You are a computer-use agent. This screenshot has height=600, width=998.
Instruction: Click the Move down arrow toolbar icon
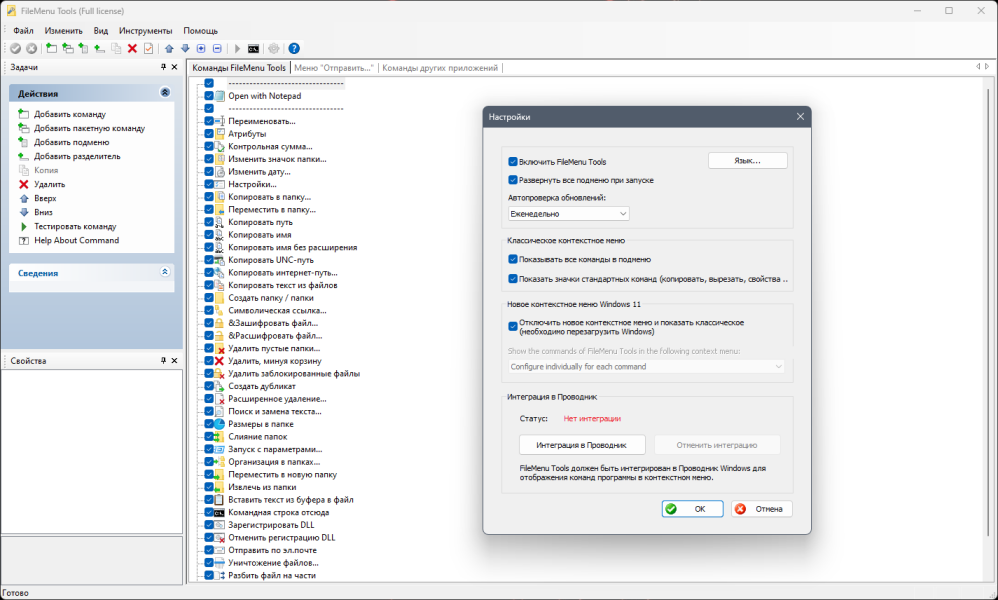tap(185, 48)
